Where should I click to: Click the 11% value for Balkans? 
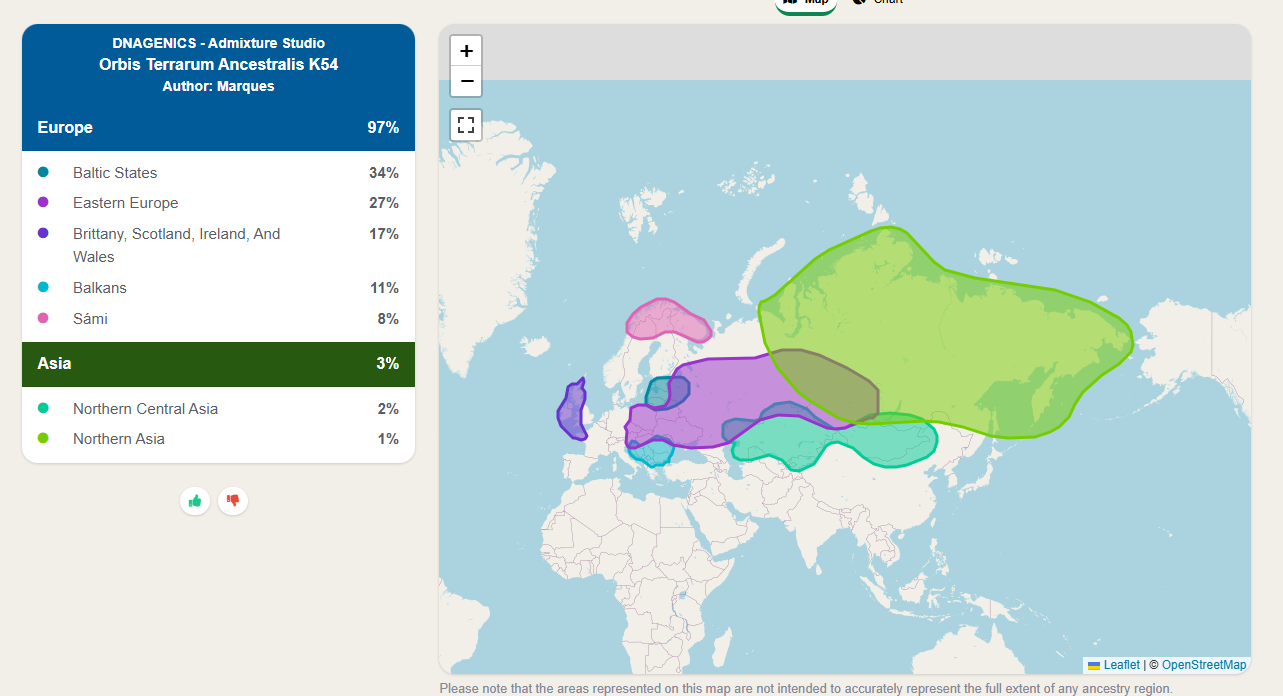click(x=385, y=288)
